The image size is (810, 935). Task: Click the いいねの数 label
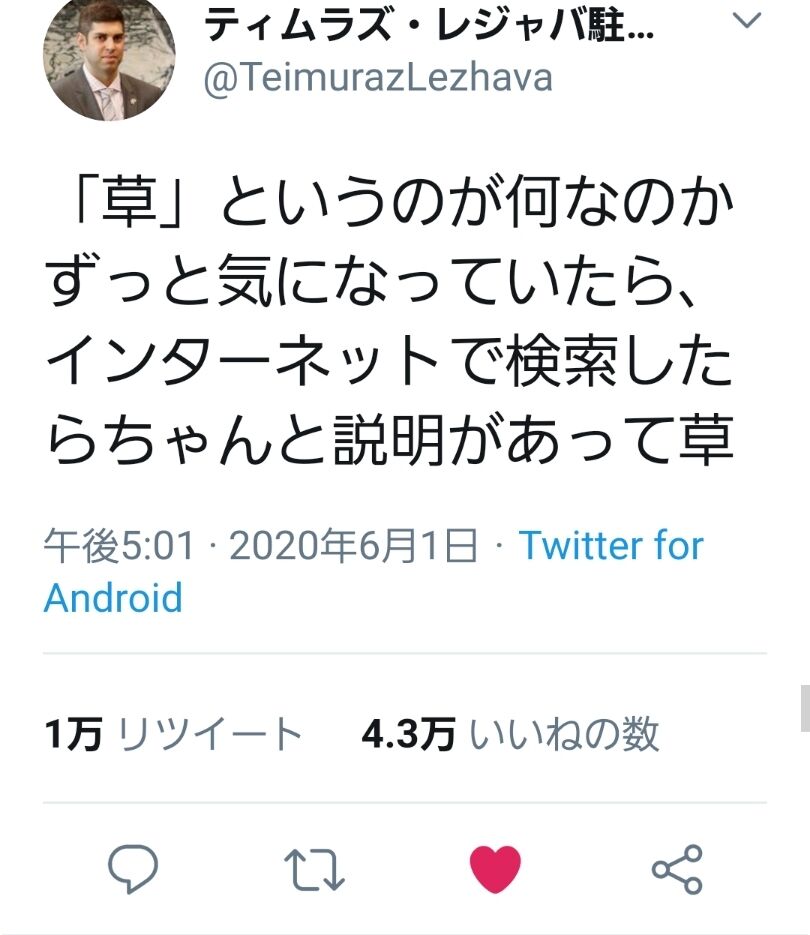pos(564,733)
